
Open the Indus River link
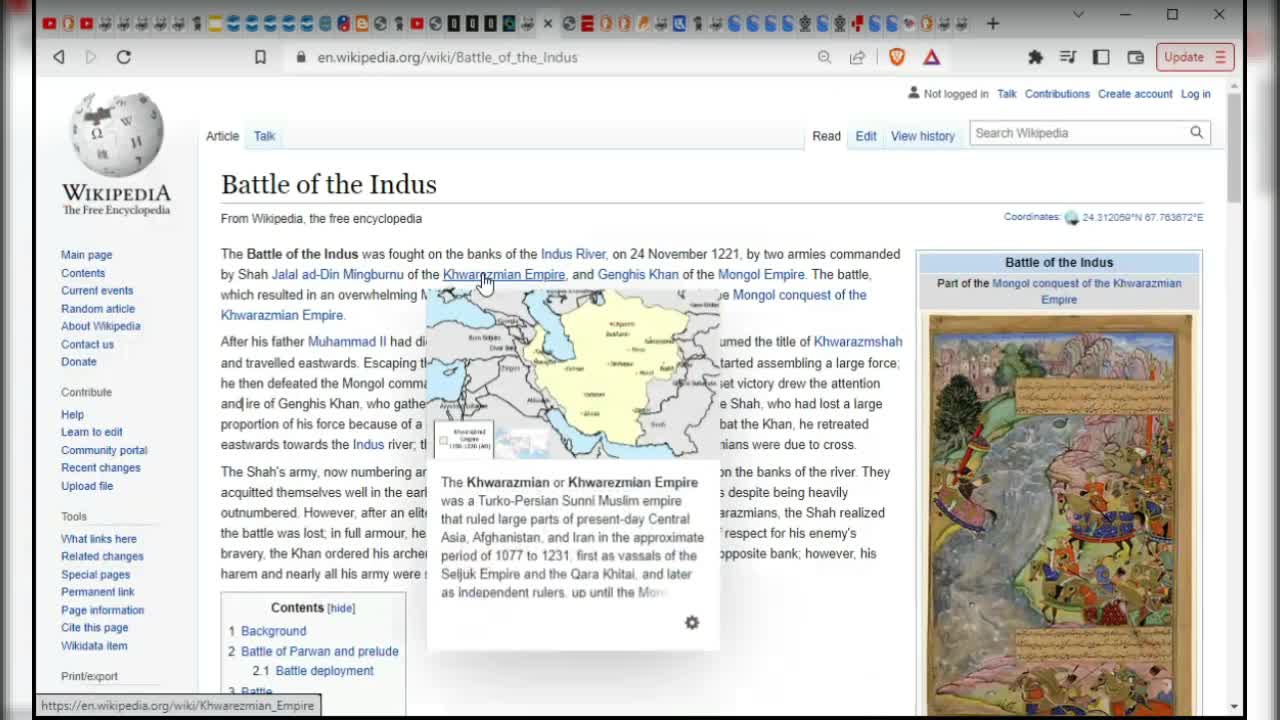point(573,254)
